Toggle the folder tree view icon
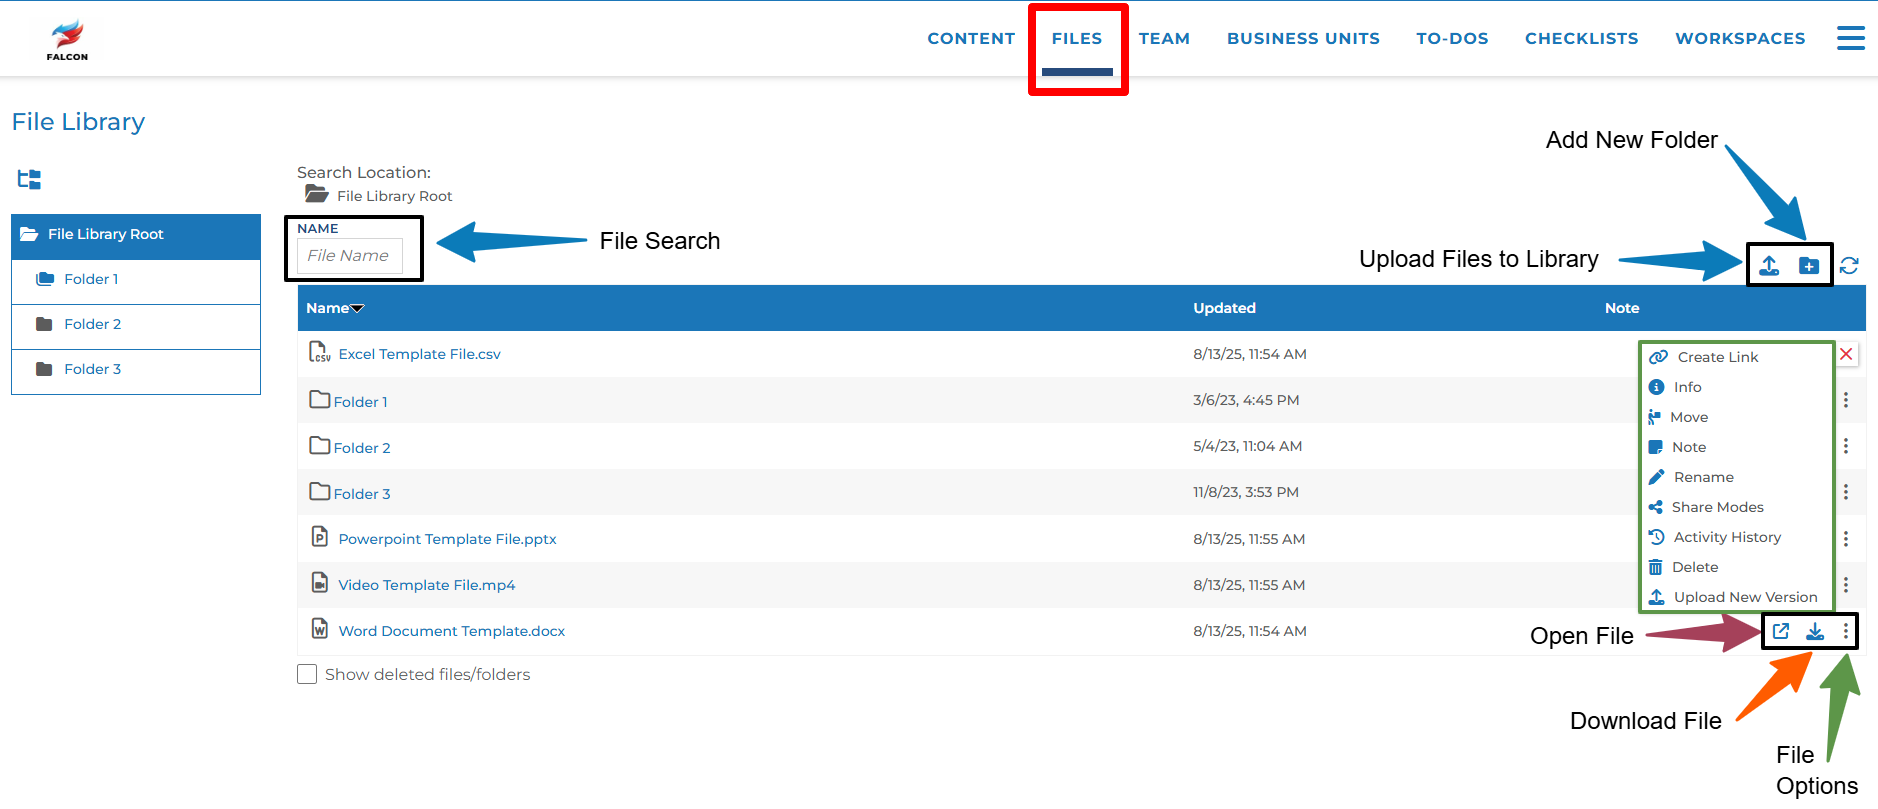 [29, 179]
